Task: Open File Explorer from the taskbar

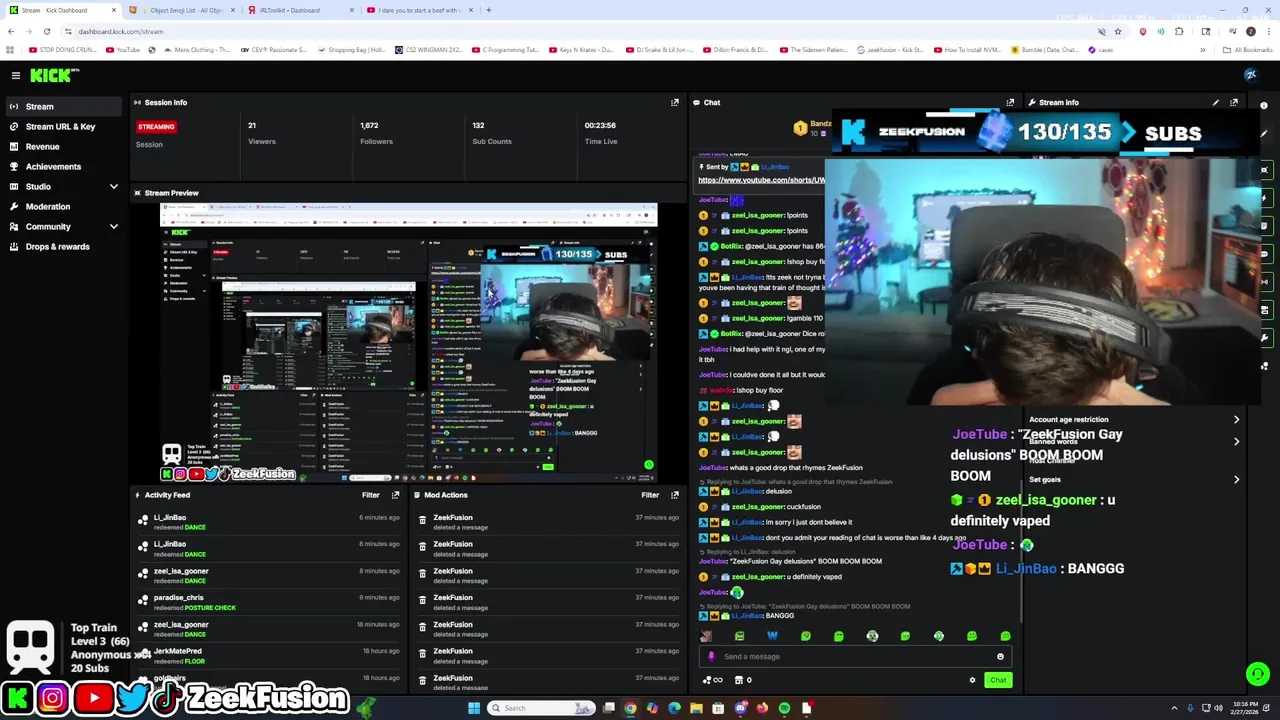Action: (x=696, y=708)
